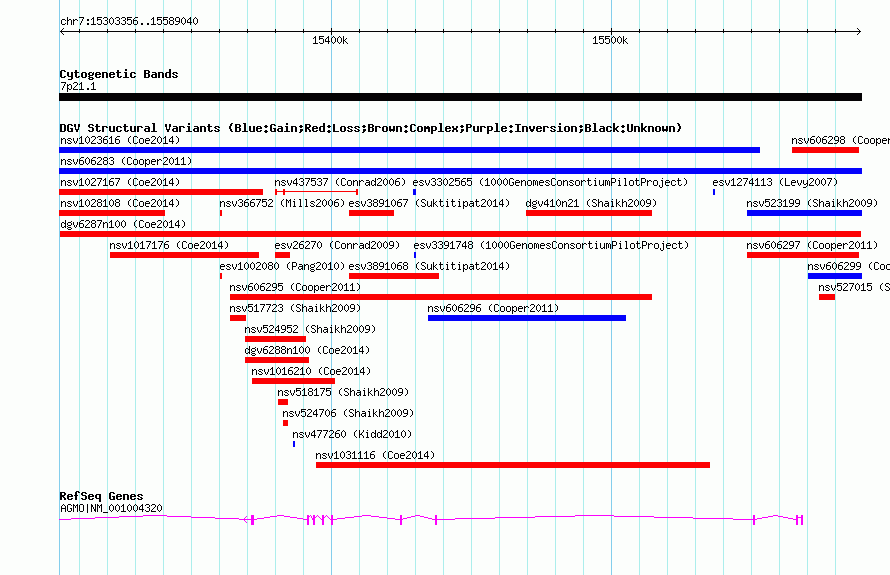Click the 15500k ruler position label

pyautogui.click(x=610, y=40)
